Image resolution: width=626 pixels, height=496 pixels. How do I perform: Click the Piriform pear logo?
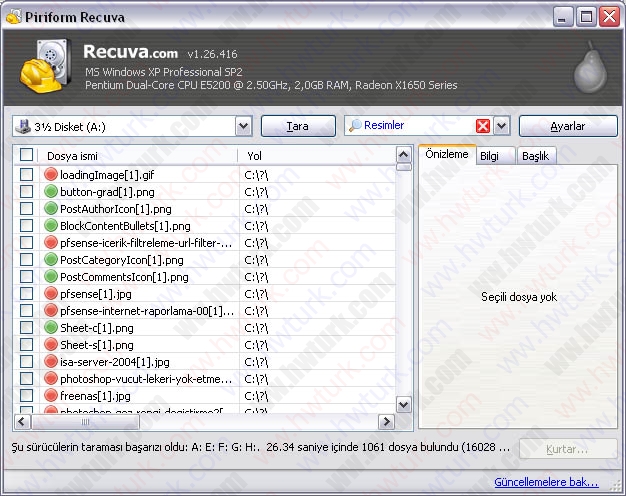[x=590, y=67]
